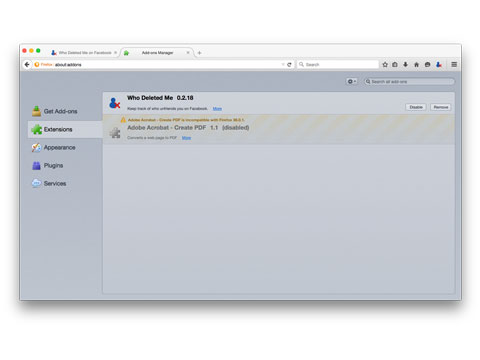Open the hamburger menu
The image size is (480, 360).
click(454, 64)
